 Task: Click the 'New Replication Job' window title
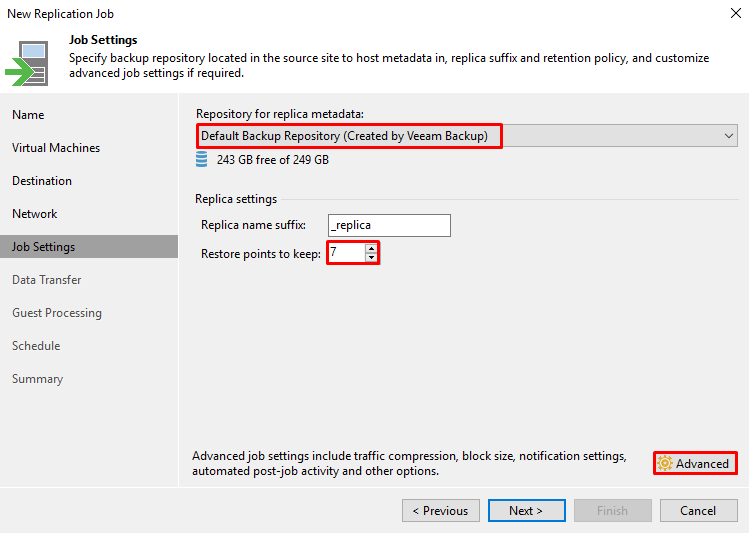click(61, 14)
